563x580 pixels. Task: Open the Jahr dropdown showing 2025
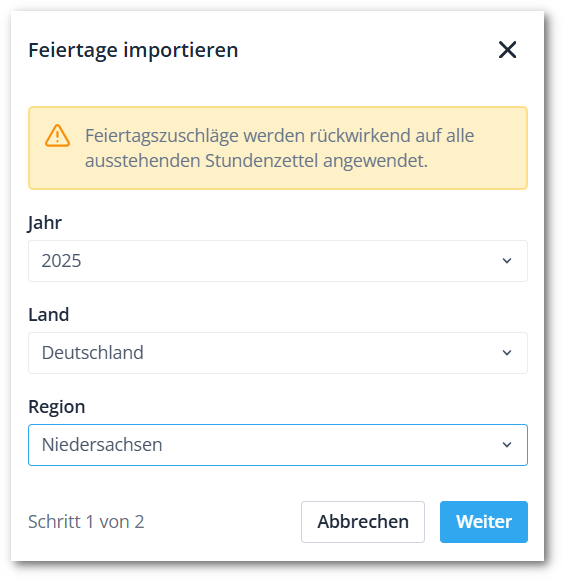[x=278, y=261]
